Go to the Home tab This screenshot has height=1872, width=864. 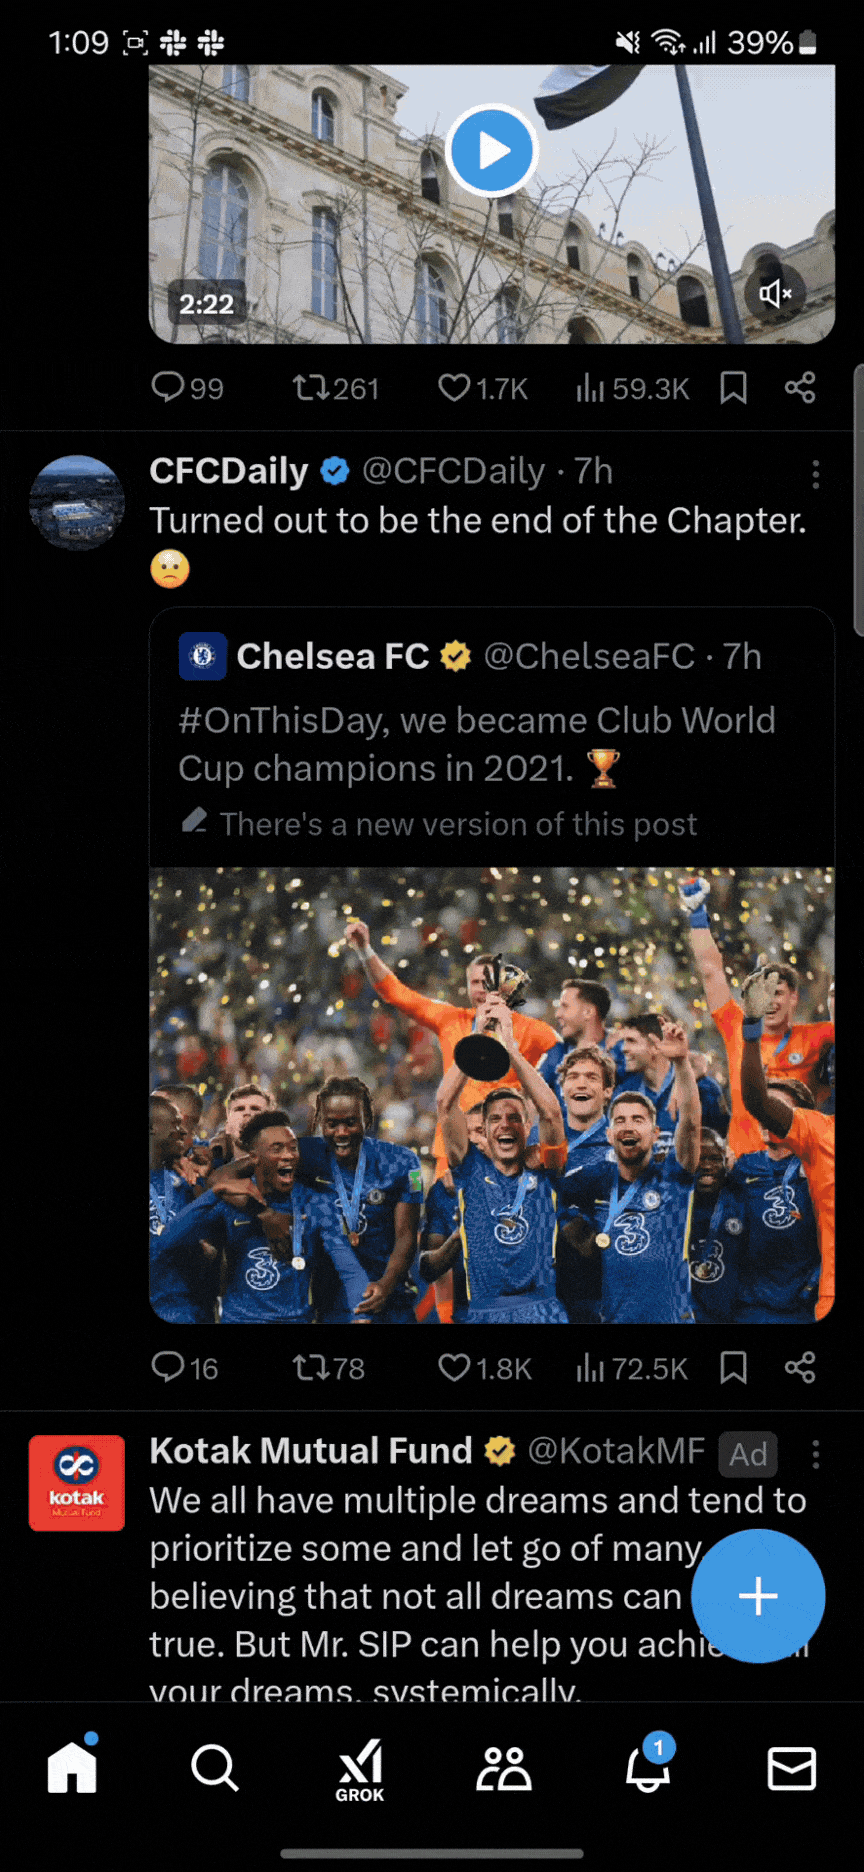click(x=73, y=1768)
